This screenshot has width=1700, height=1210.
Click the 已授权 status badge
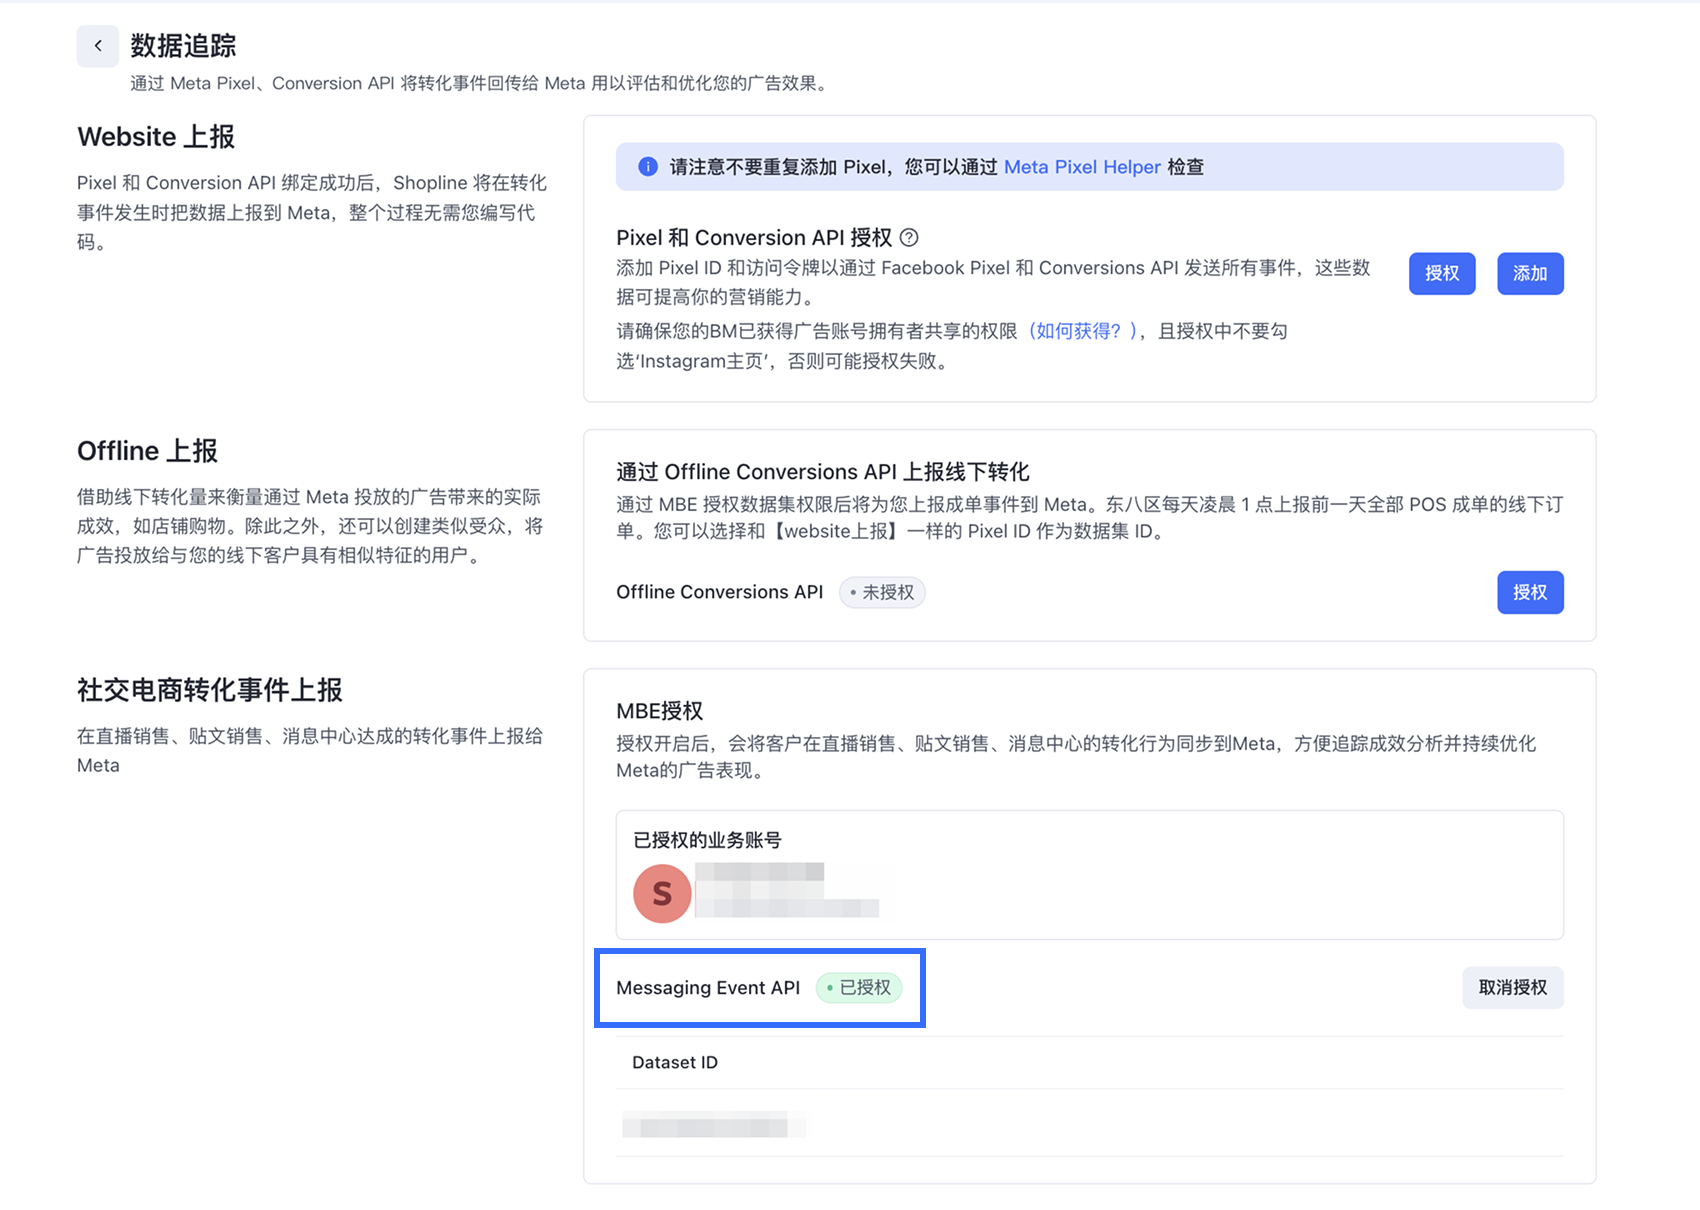pos(860,988)
